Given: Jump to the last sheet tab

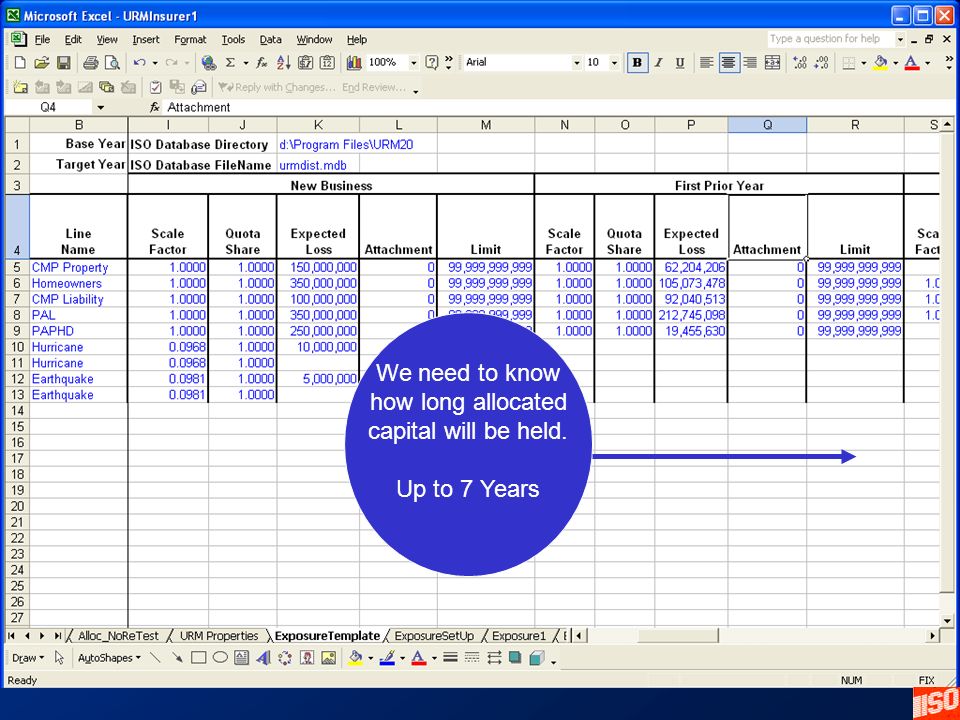Looking at the screenshot, I should click(58, 636).
